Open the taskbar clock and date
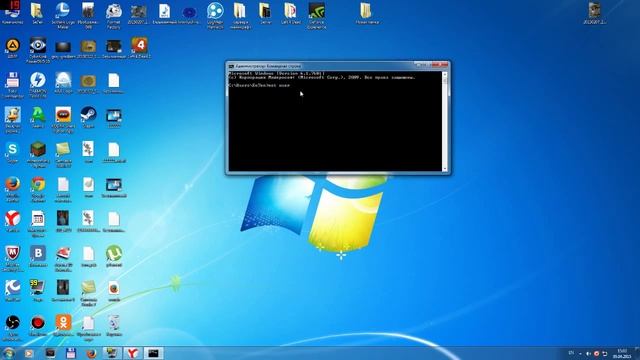Screen dimensions: 640x360 pyautogui.click(x=622, y=353)
